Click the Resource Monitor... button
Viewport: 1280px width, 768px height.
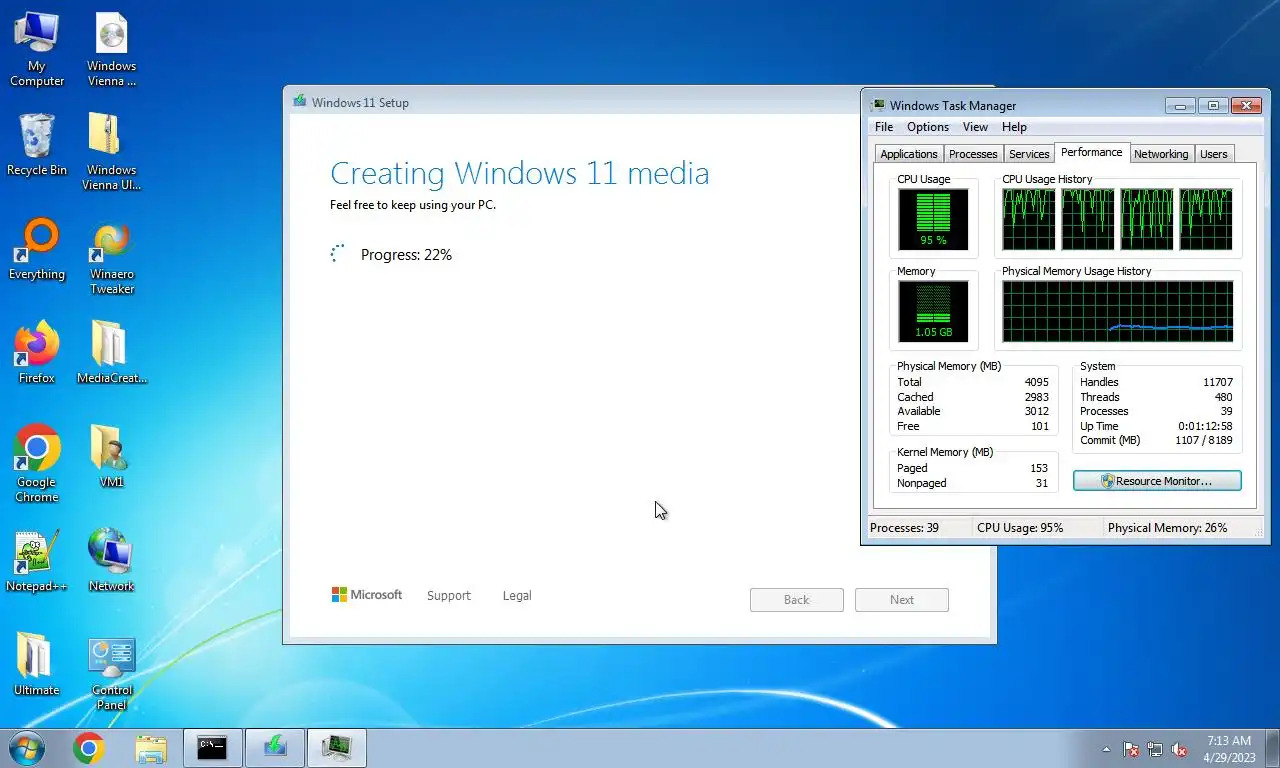pyautogui.click(x=1157, y=481)
